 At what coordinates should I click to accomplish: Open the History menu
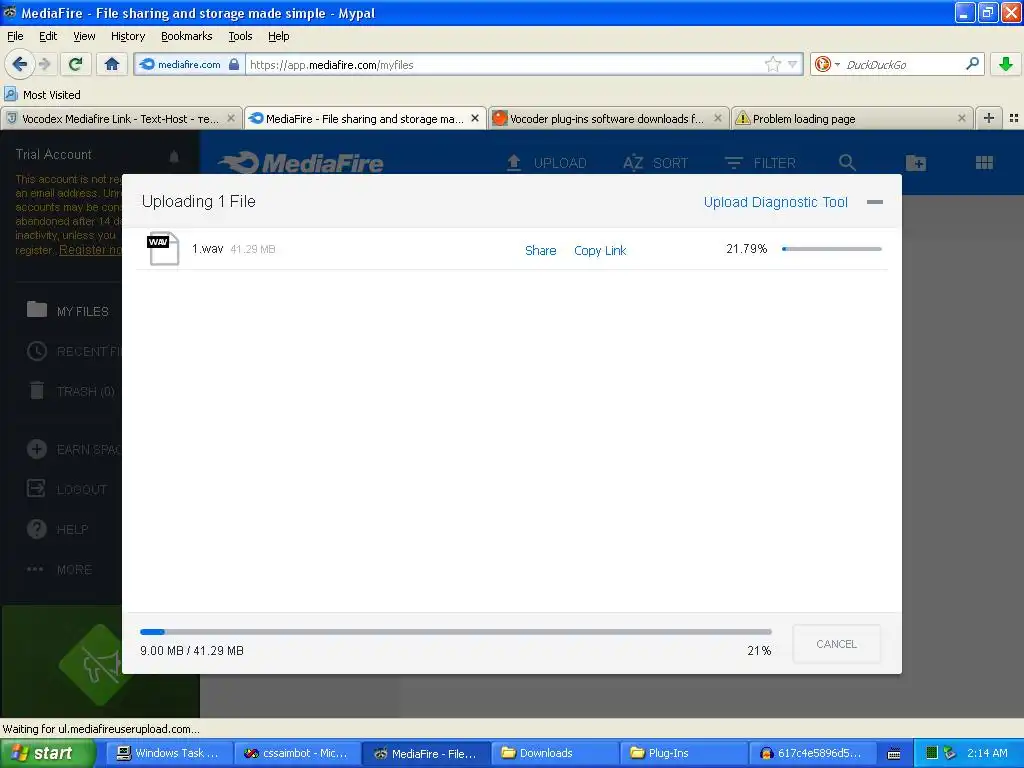(127, 36)
